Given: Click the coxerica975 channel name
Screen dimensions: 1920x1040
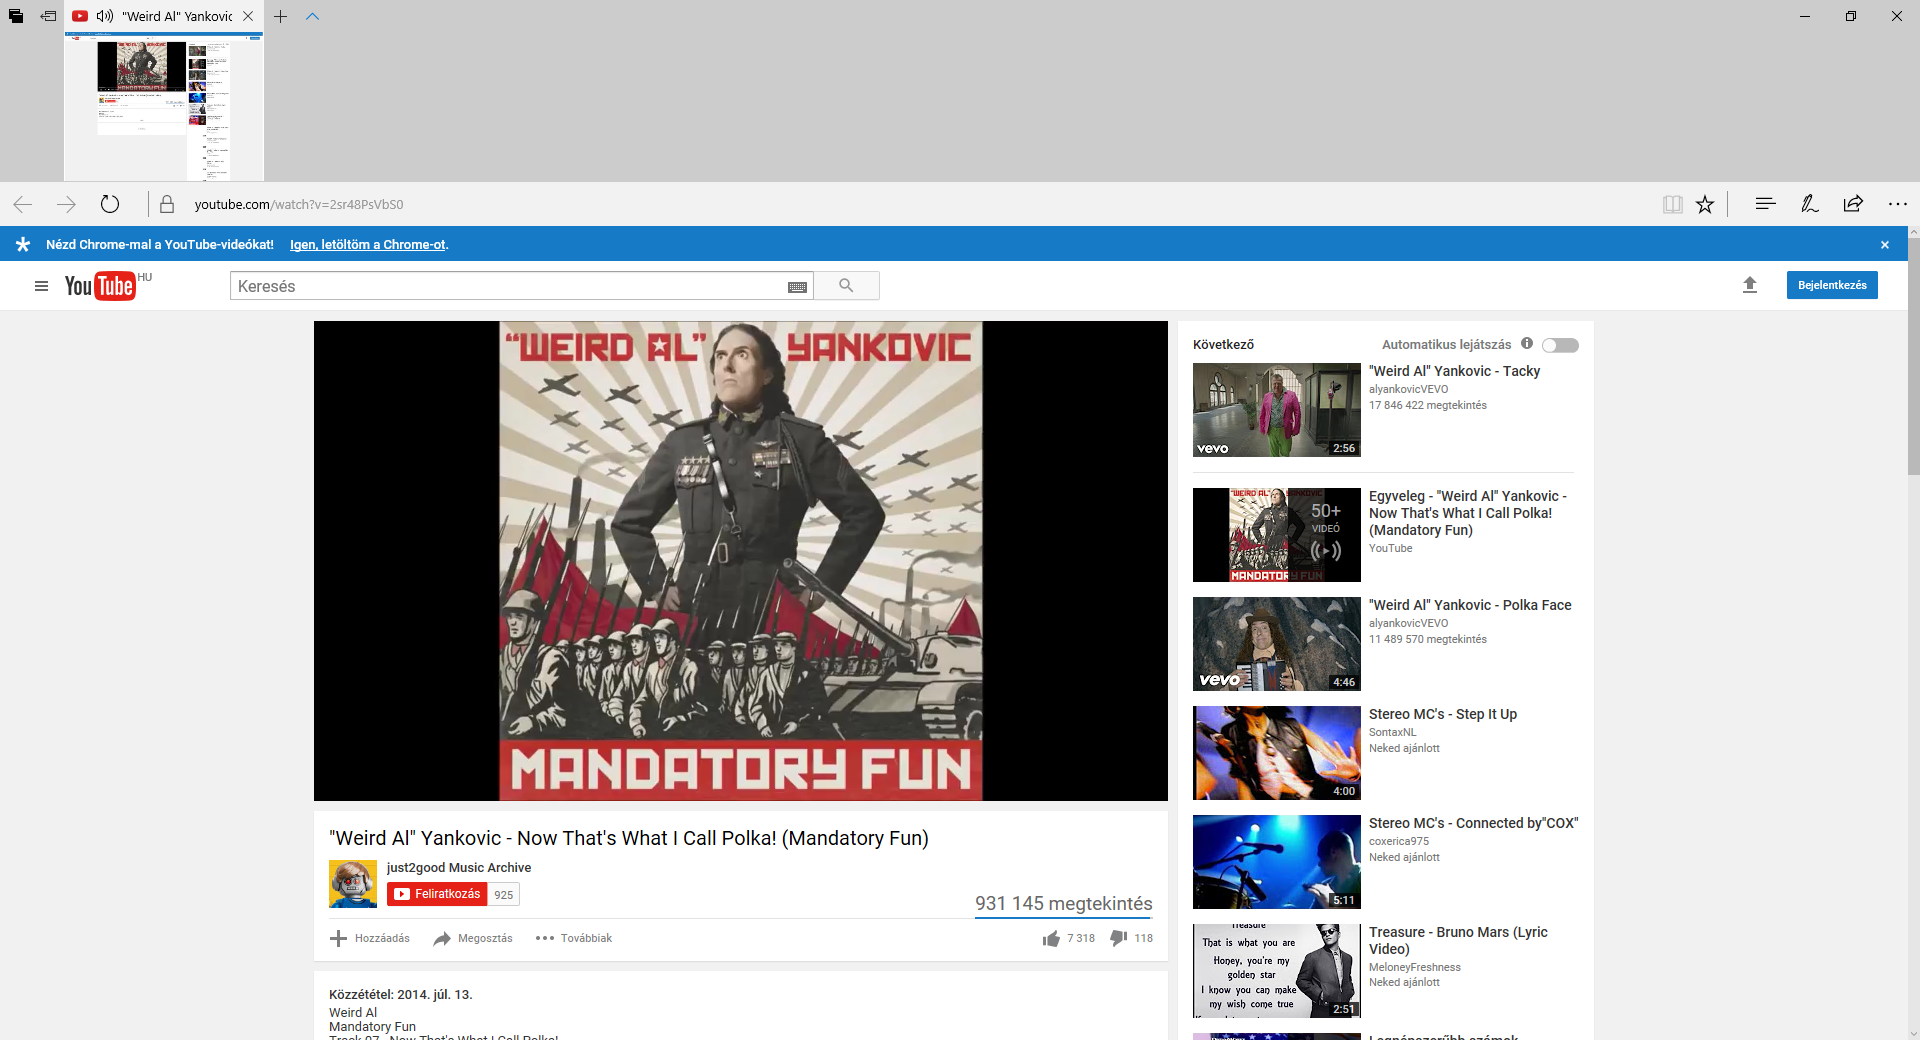Looking at the screenshot, I should pyautogui.click(x=1398, y=841).
